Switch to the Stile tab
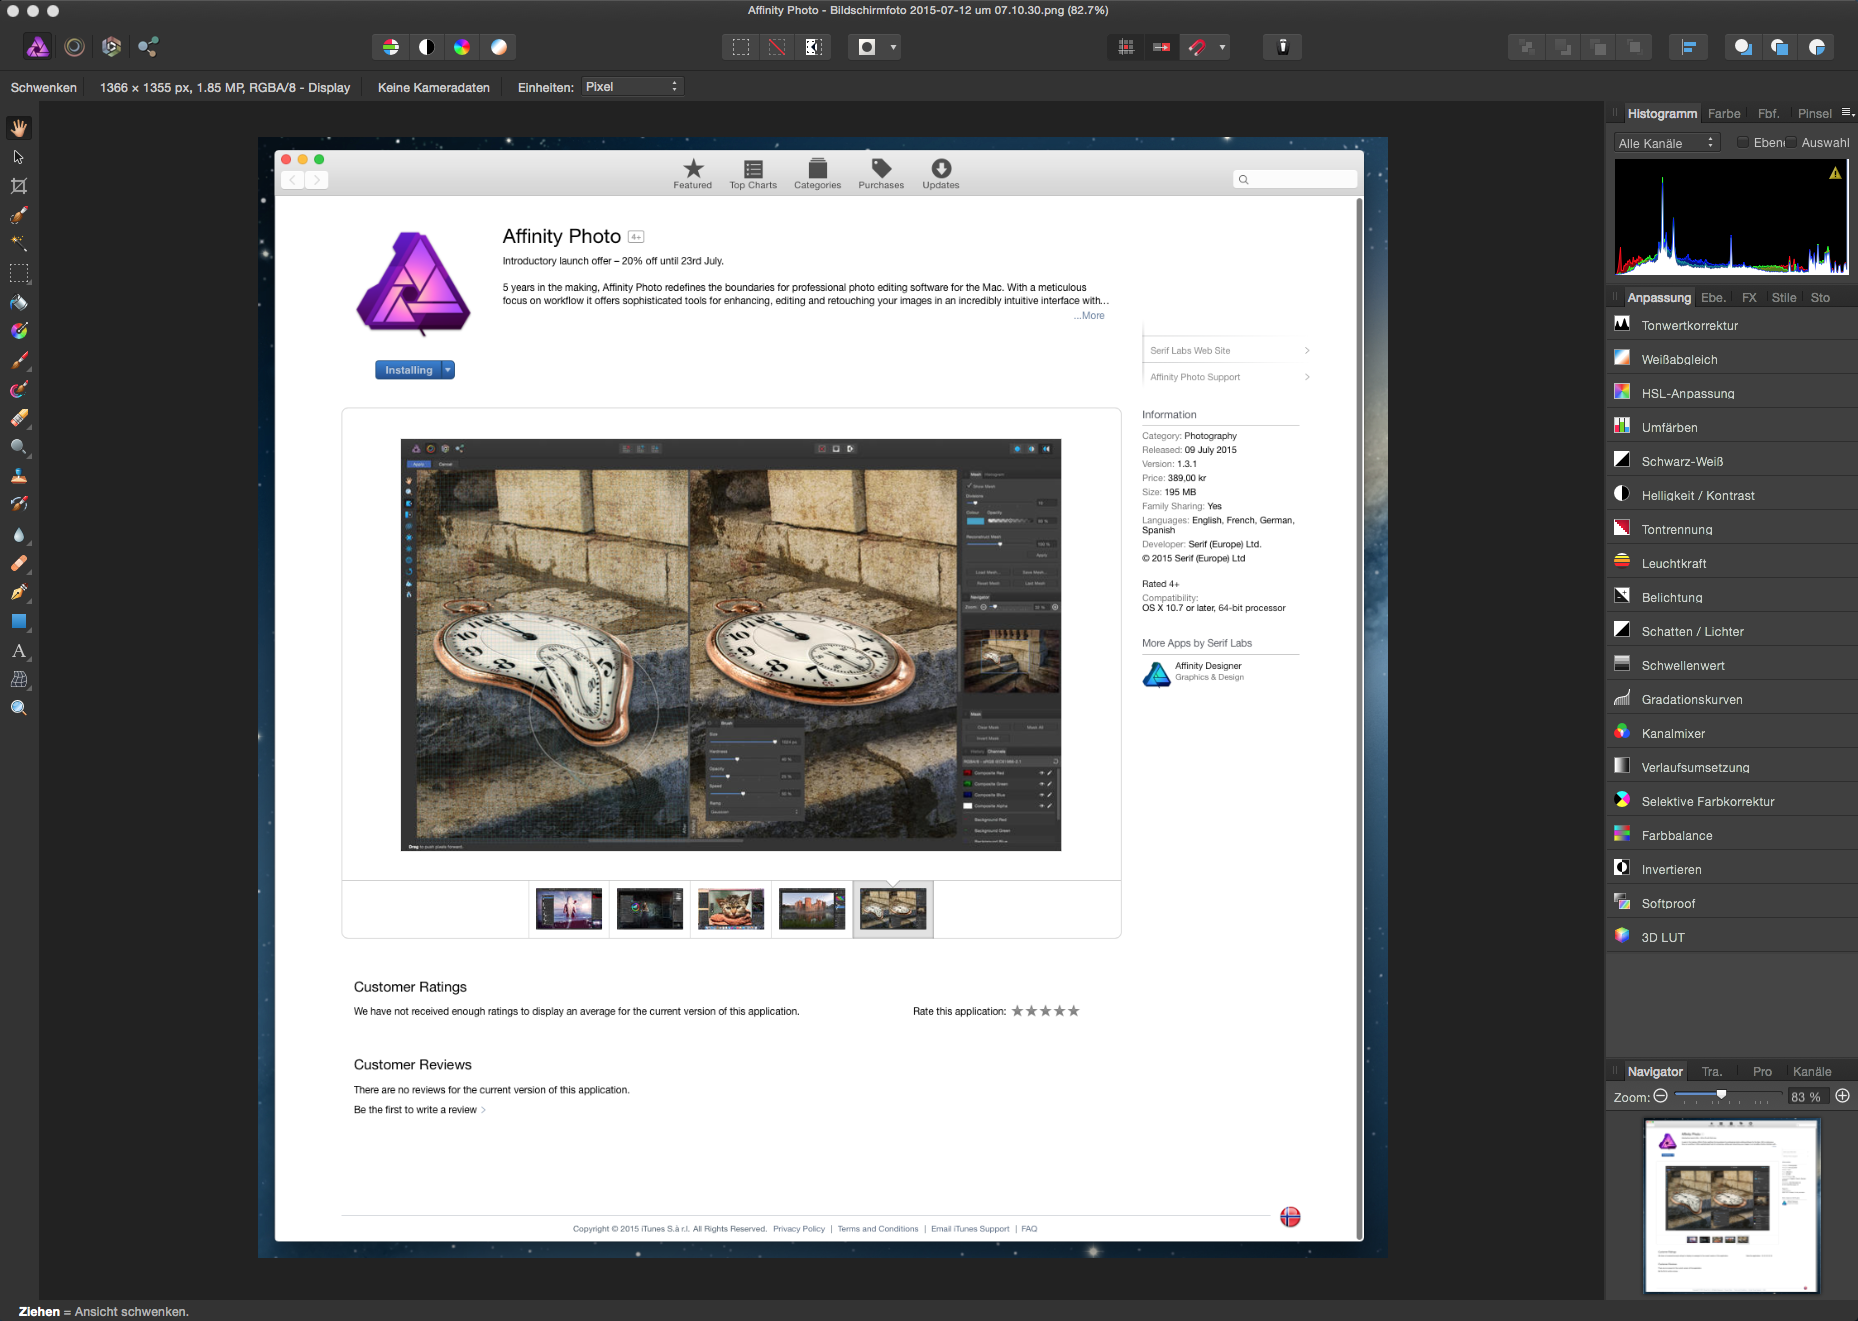 [1784, 298]
